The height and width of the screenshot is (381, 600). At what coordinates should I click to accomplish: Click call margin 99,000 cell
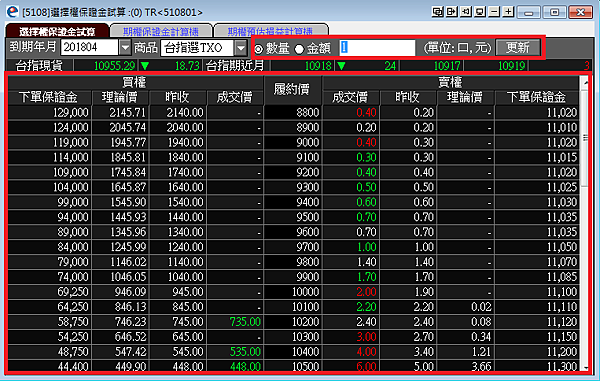(x=50, y=202)
